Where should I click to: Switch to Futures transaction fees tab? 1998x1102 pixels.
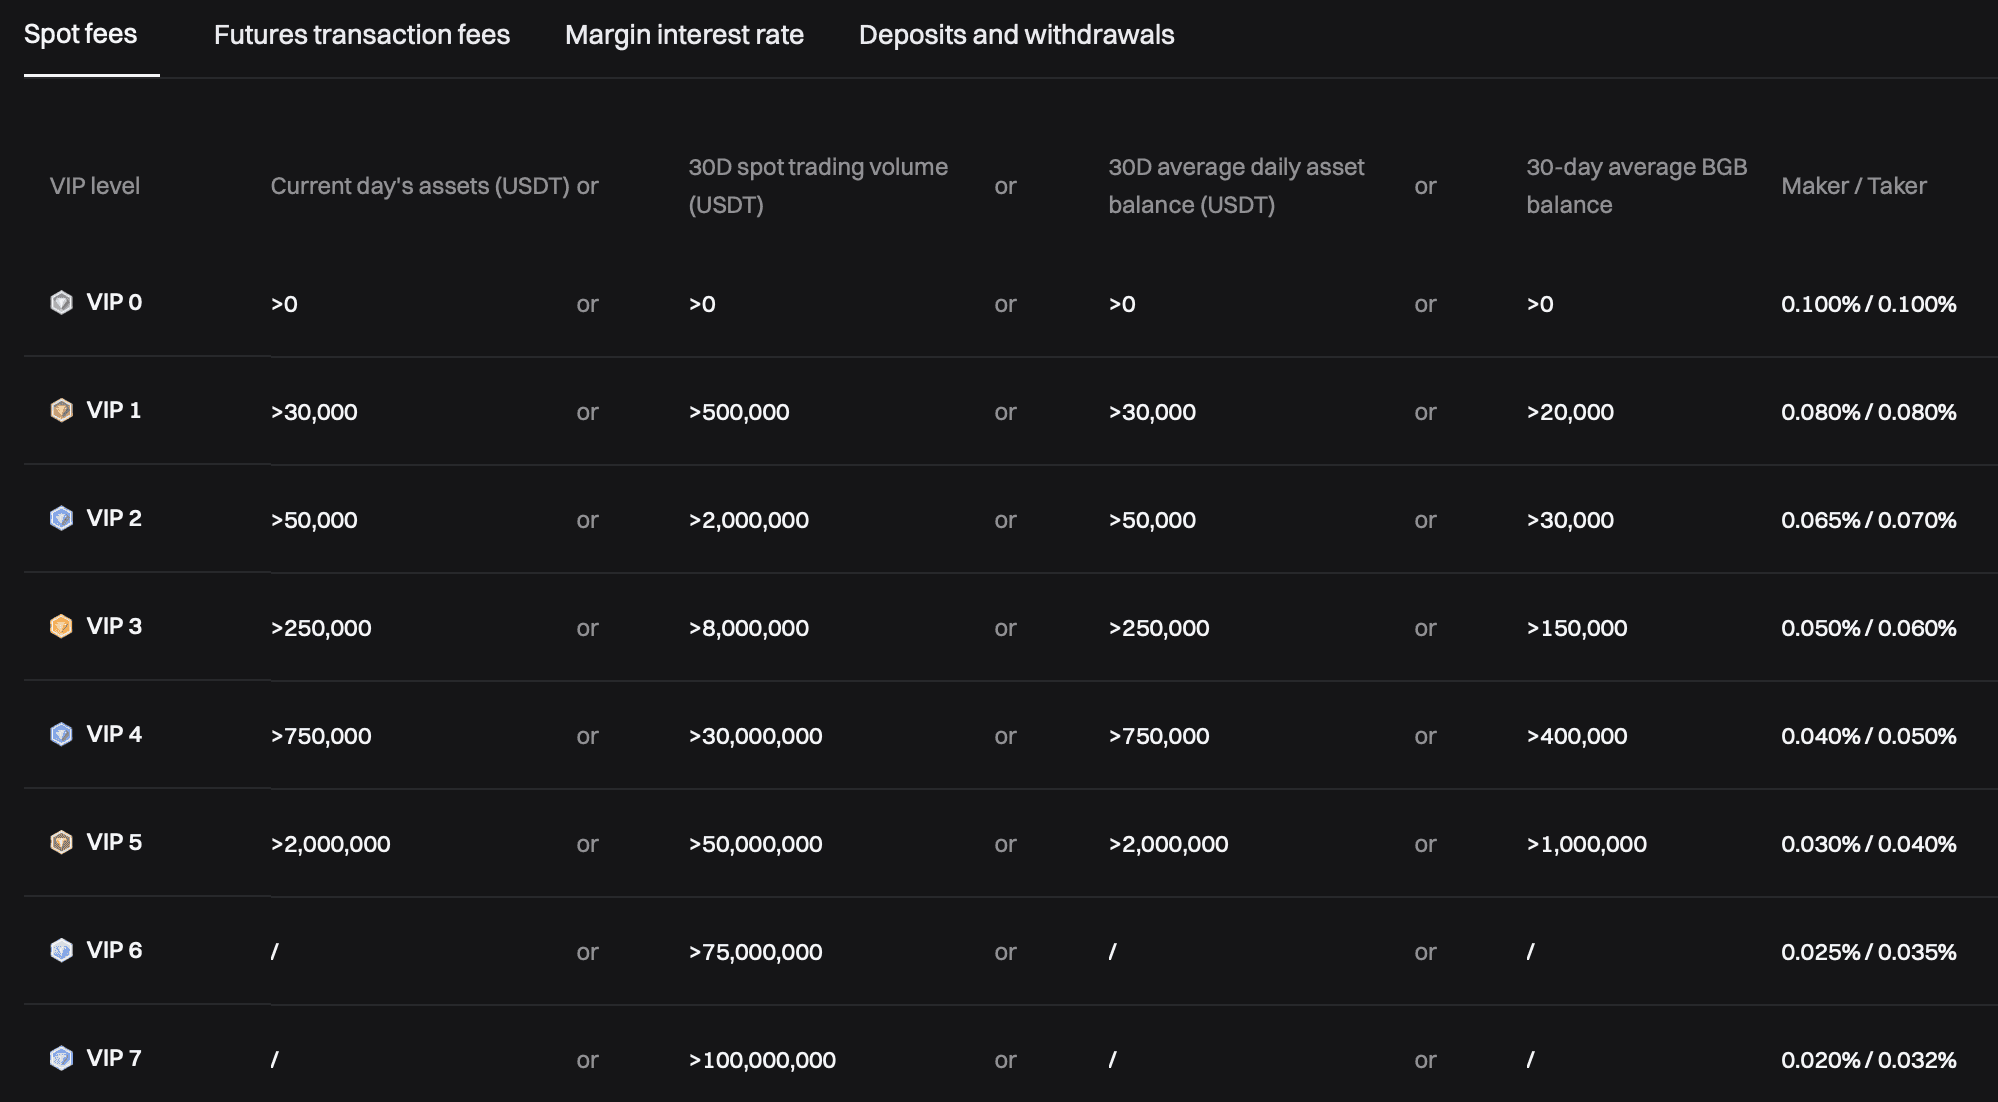(x=361, y=35)
